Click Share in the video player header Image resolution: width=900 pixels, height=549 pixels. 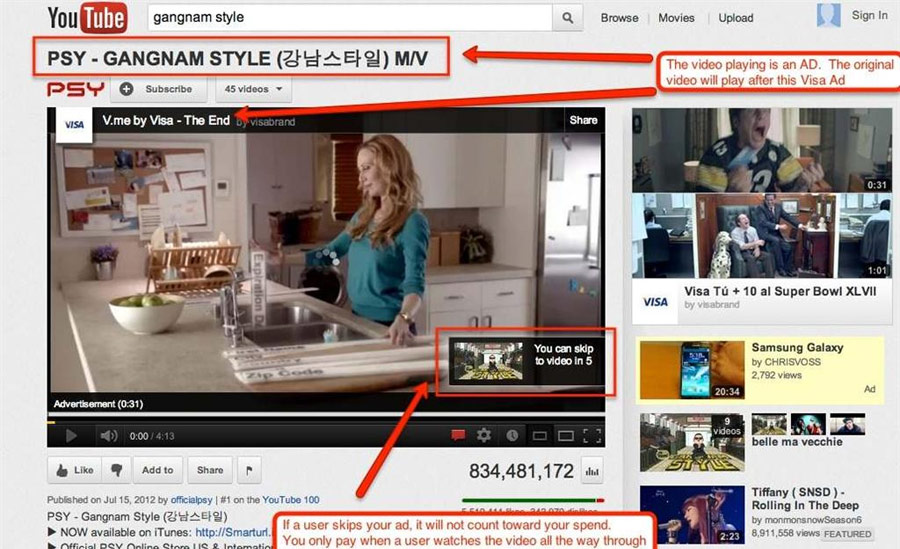[583, 120]
